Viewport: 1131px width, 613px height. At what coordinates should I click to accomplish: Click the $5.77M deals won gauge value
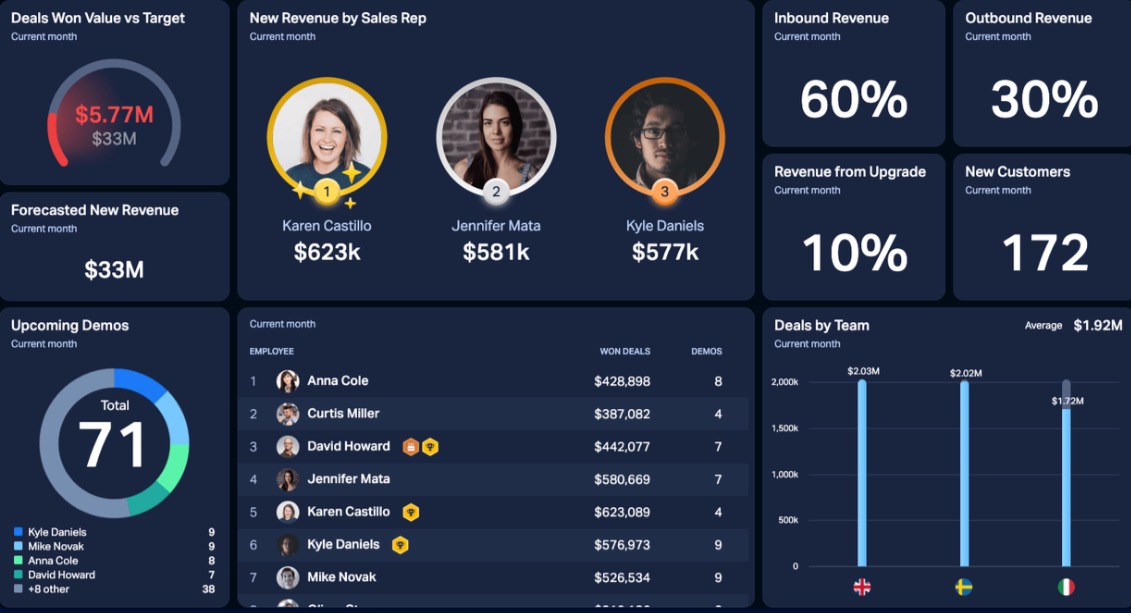click(x=114, y=115)
